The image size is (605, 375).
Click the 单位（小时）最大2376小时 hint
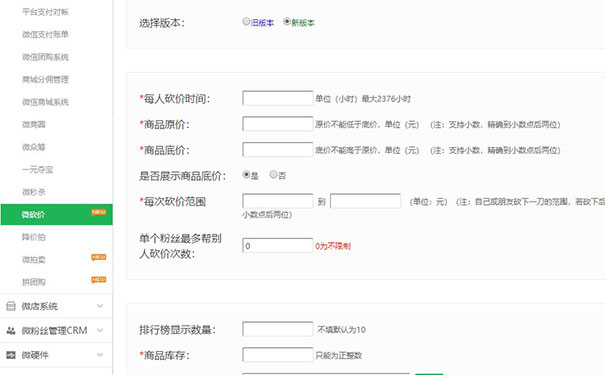pyautogui.click(x=363, y=99)
